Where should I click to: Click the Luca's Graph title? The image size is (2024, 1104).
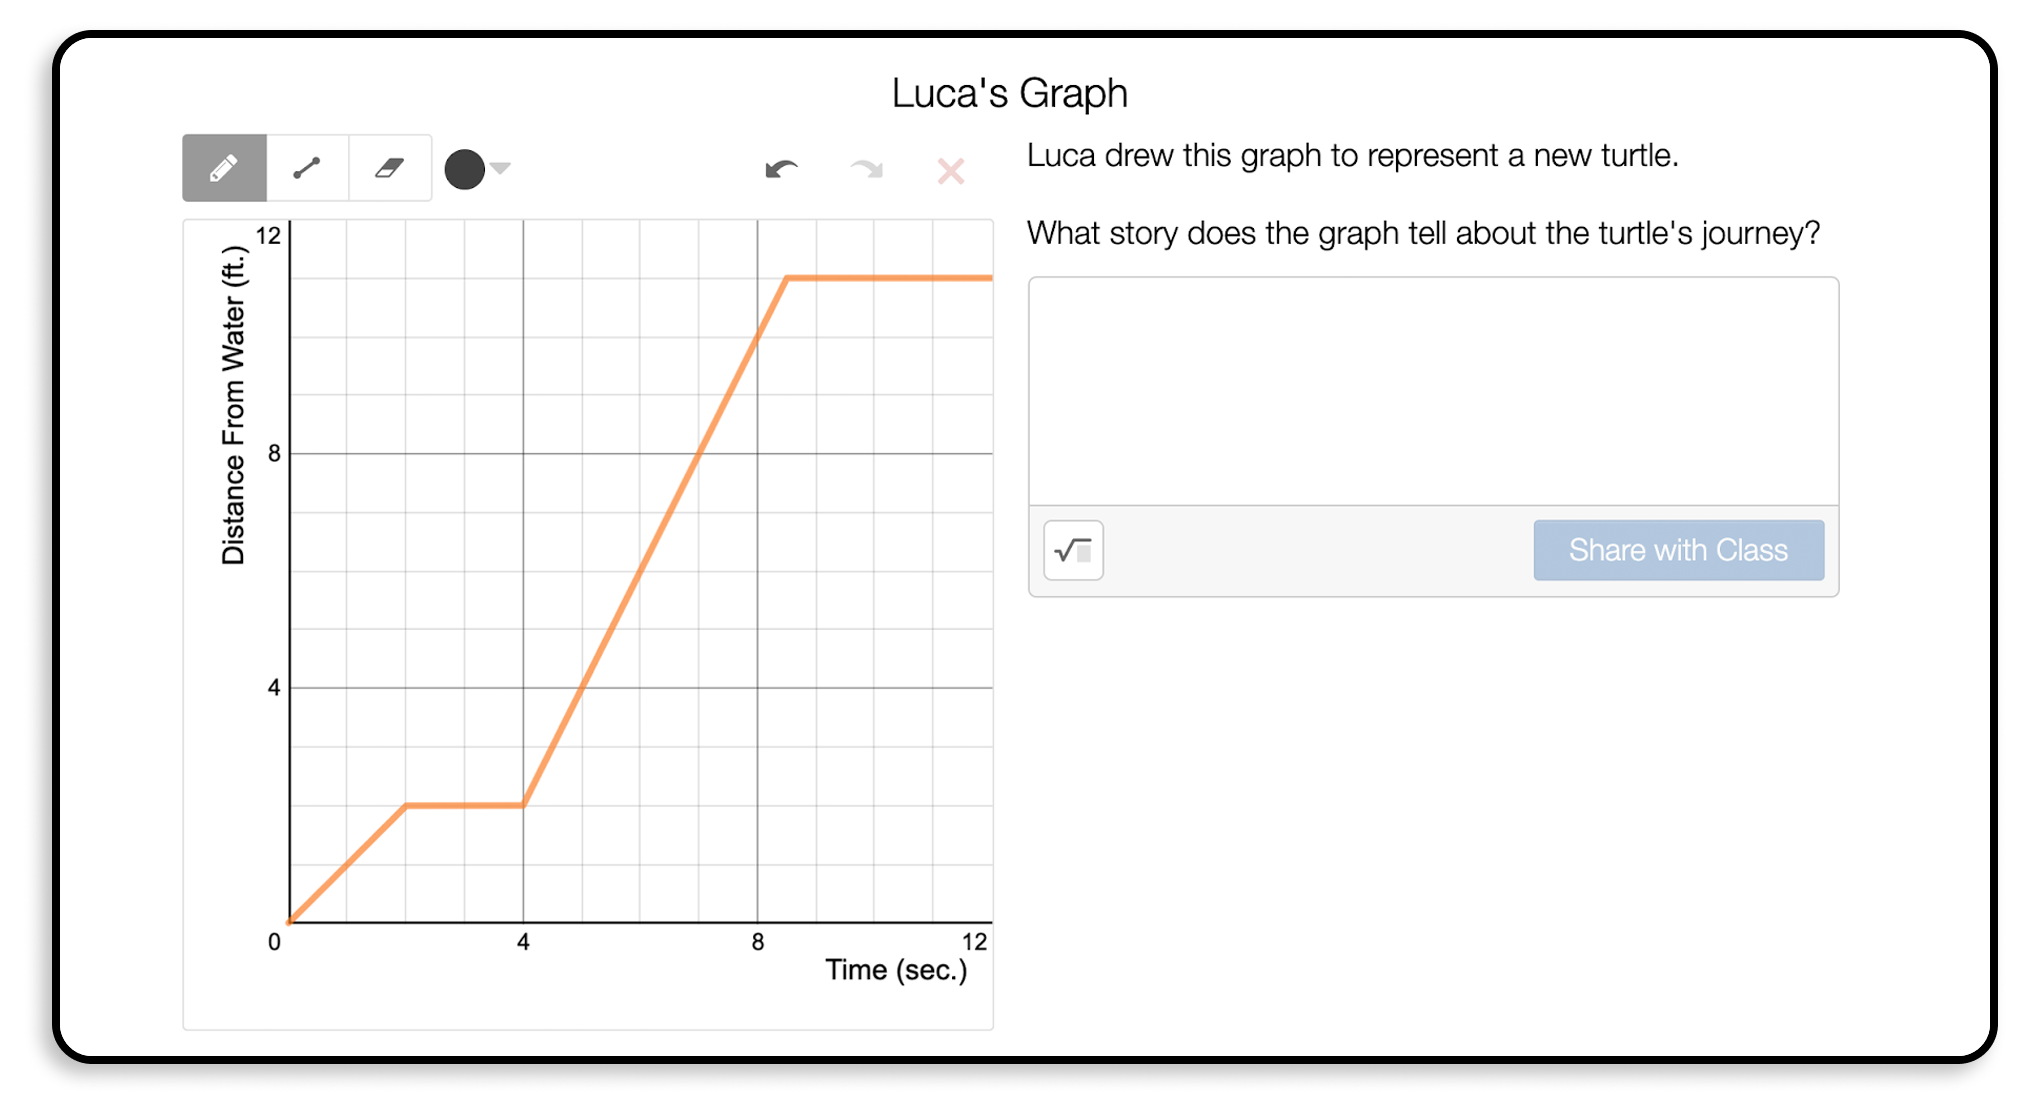[x=1009, y=92]
